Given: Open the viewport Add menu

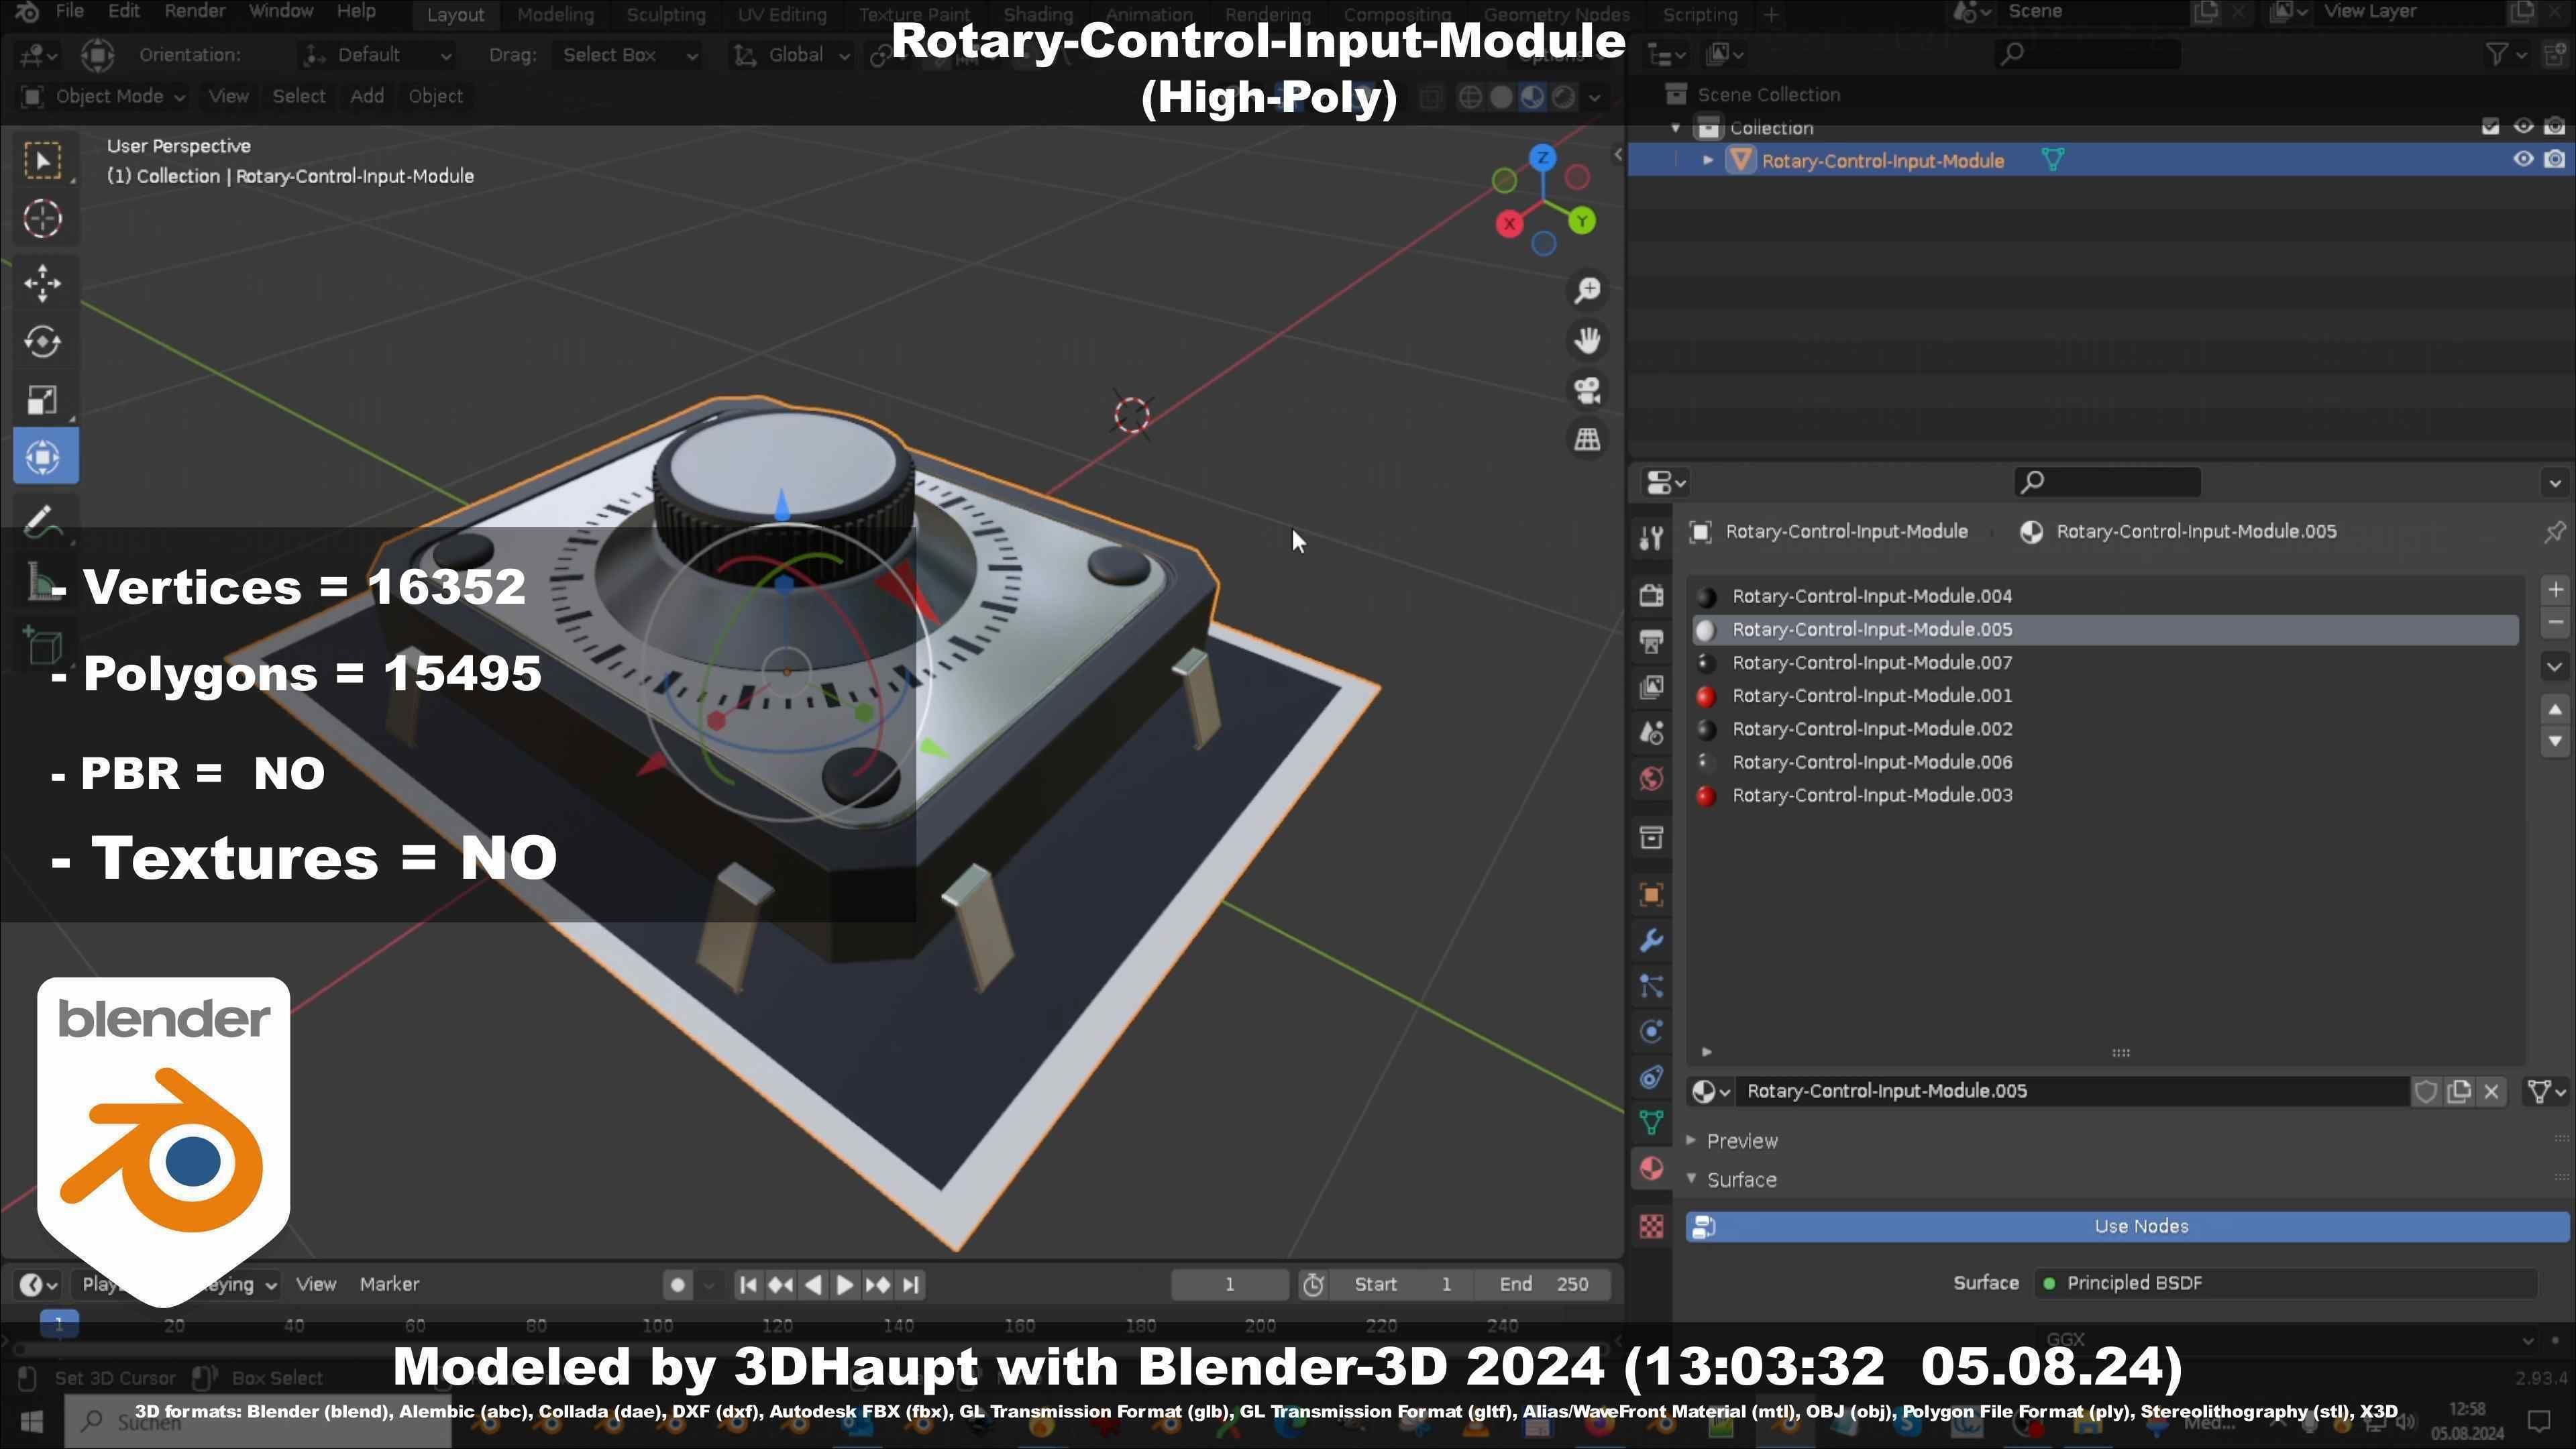Looking at the screenshot, I should [367, 97].
